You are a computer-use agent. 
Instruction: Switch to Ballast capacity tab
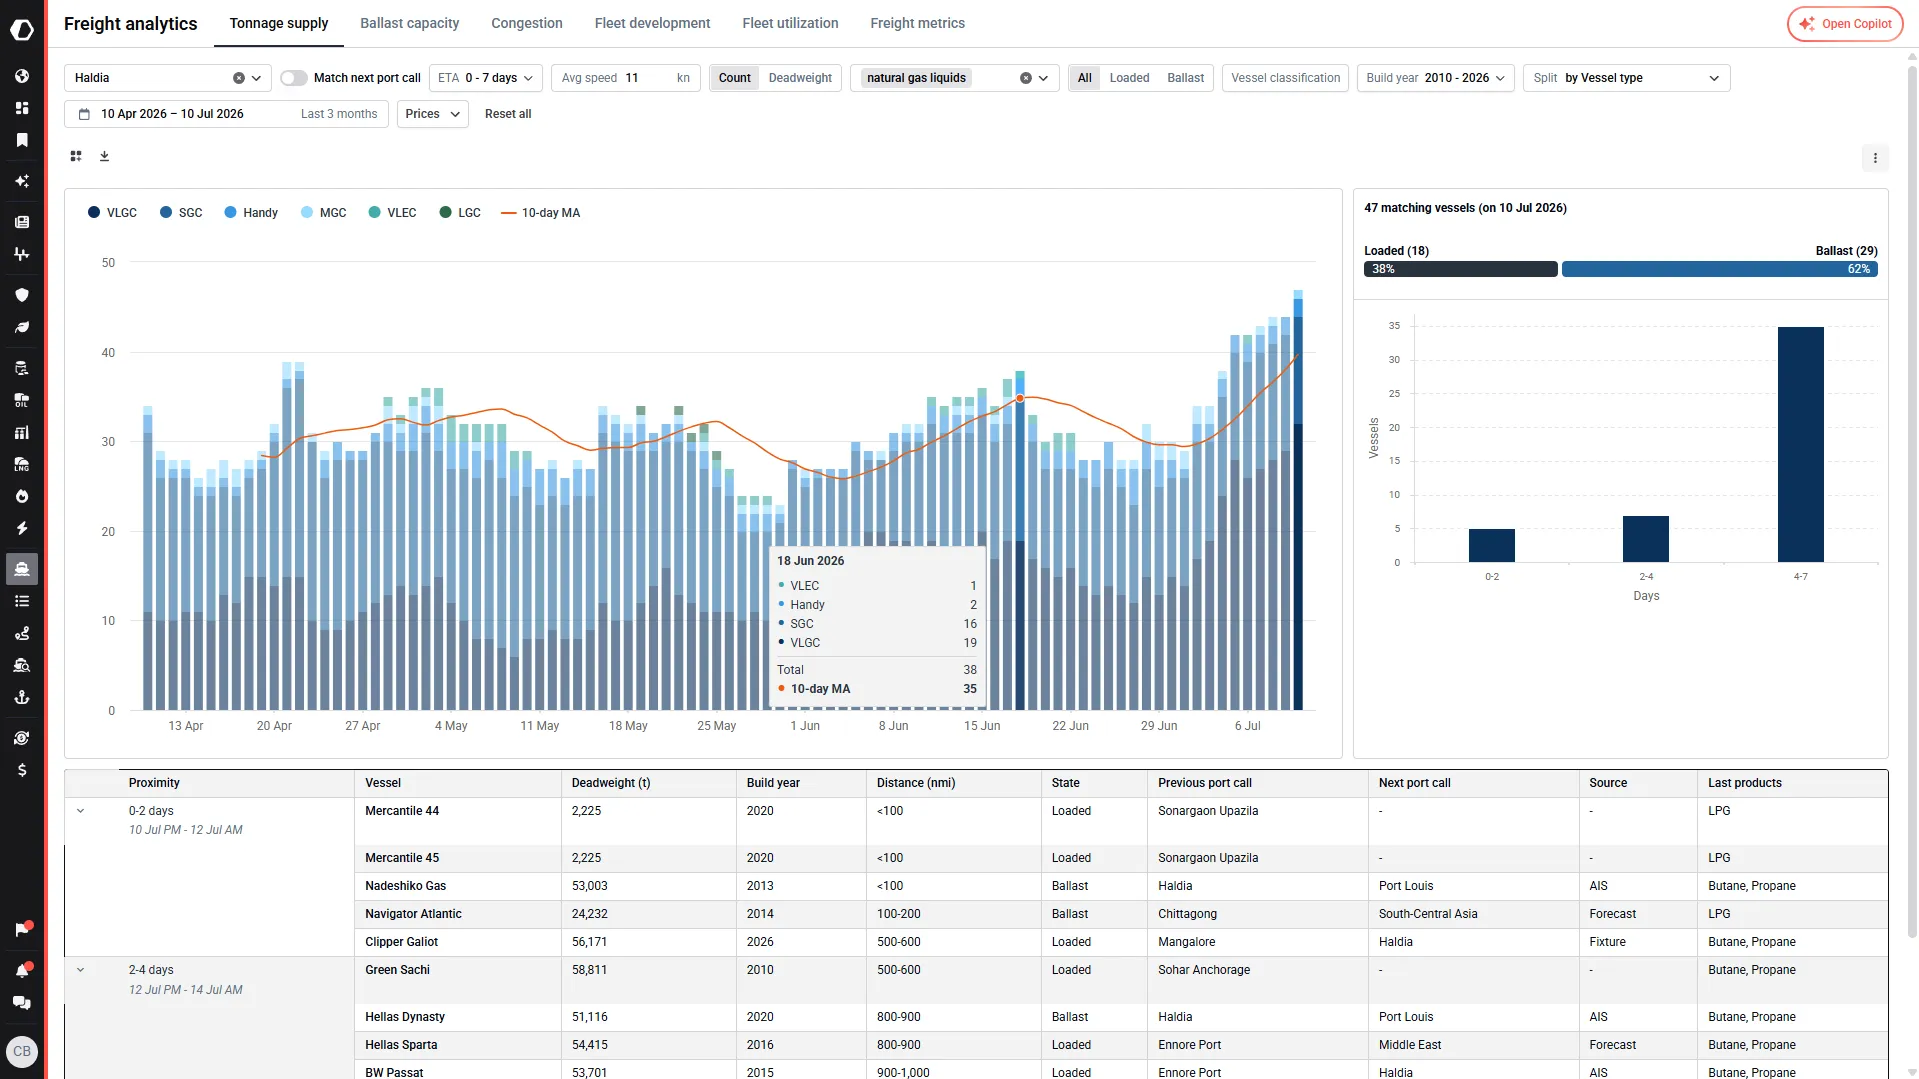(409, 23)
